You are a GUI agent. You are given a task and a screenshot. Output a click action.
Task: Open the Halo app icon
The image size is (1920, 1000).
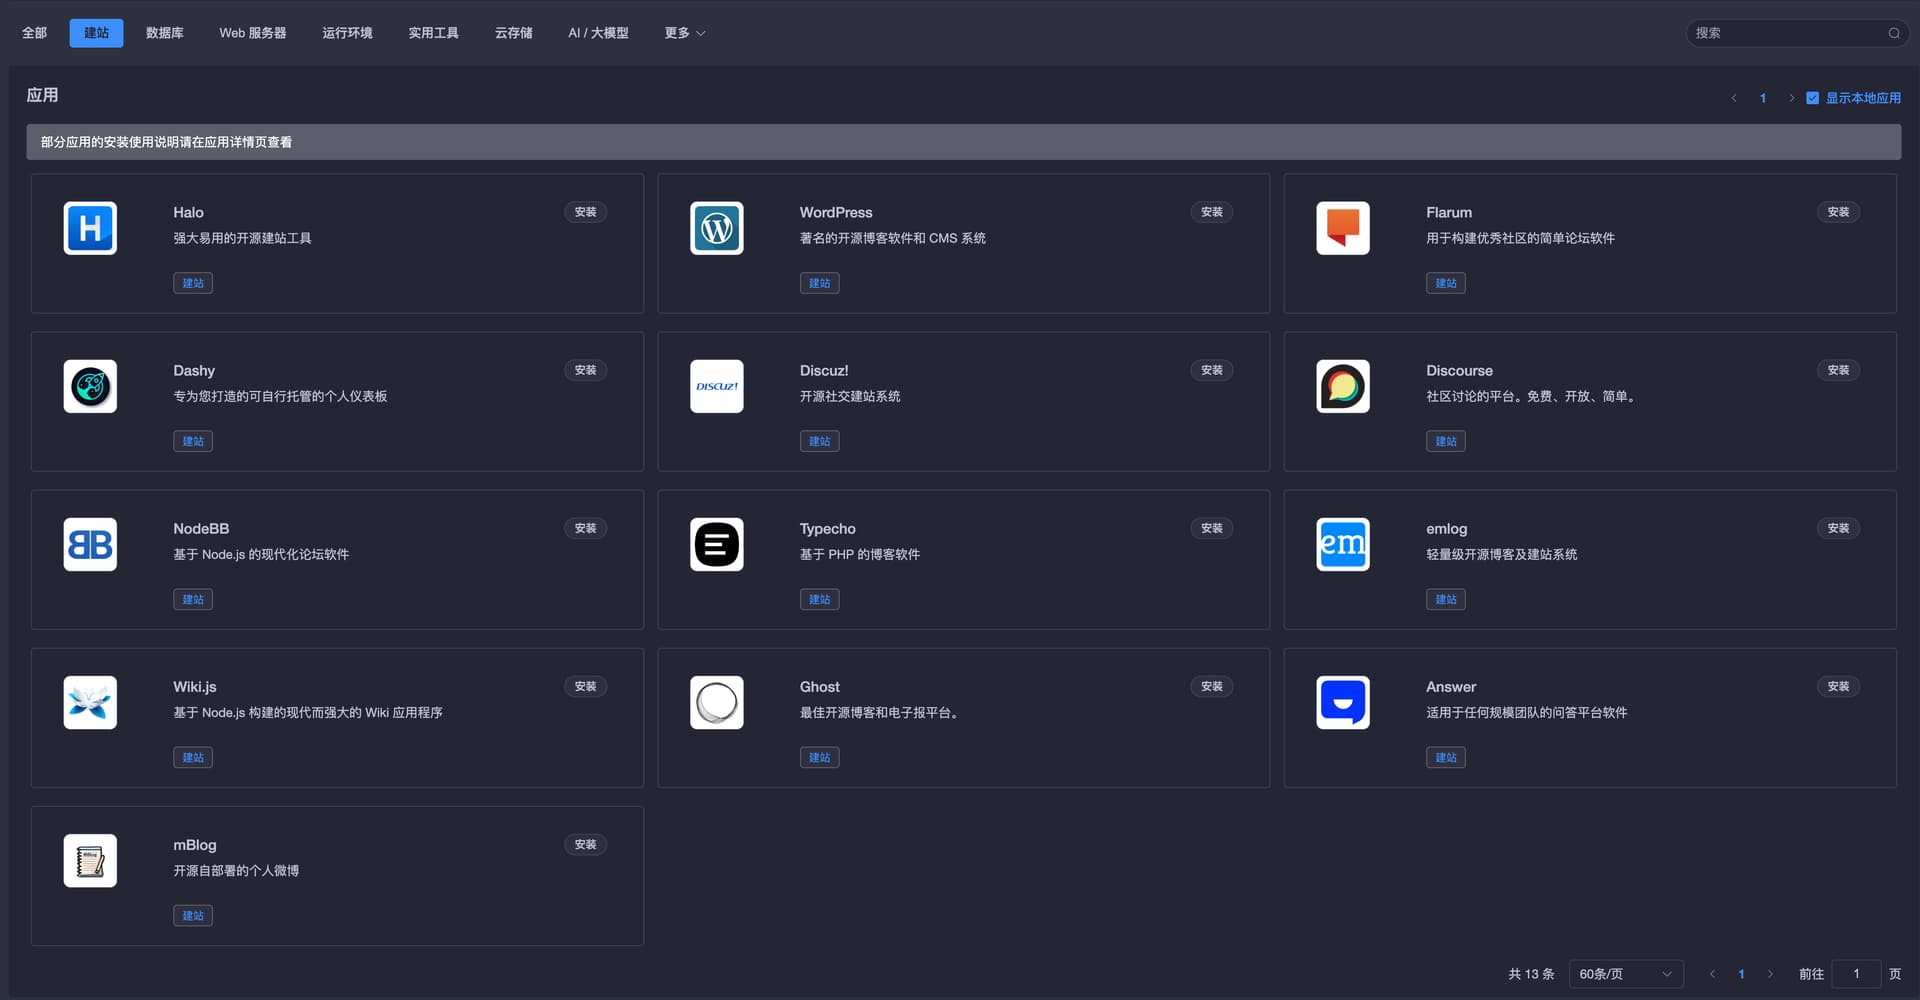(x=90, y=228)
